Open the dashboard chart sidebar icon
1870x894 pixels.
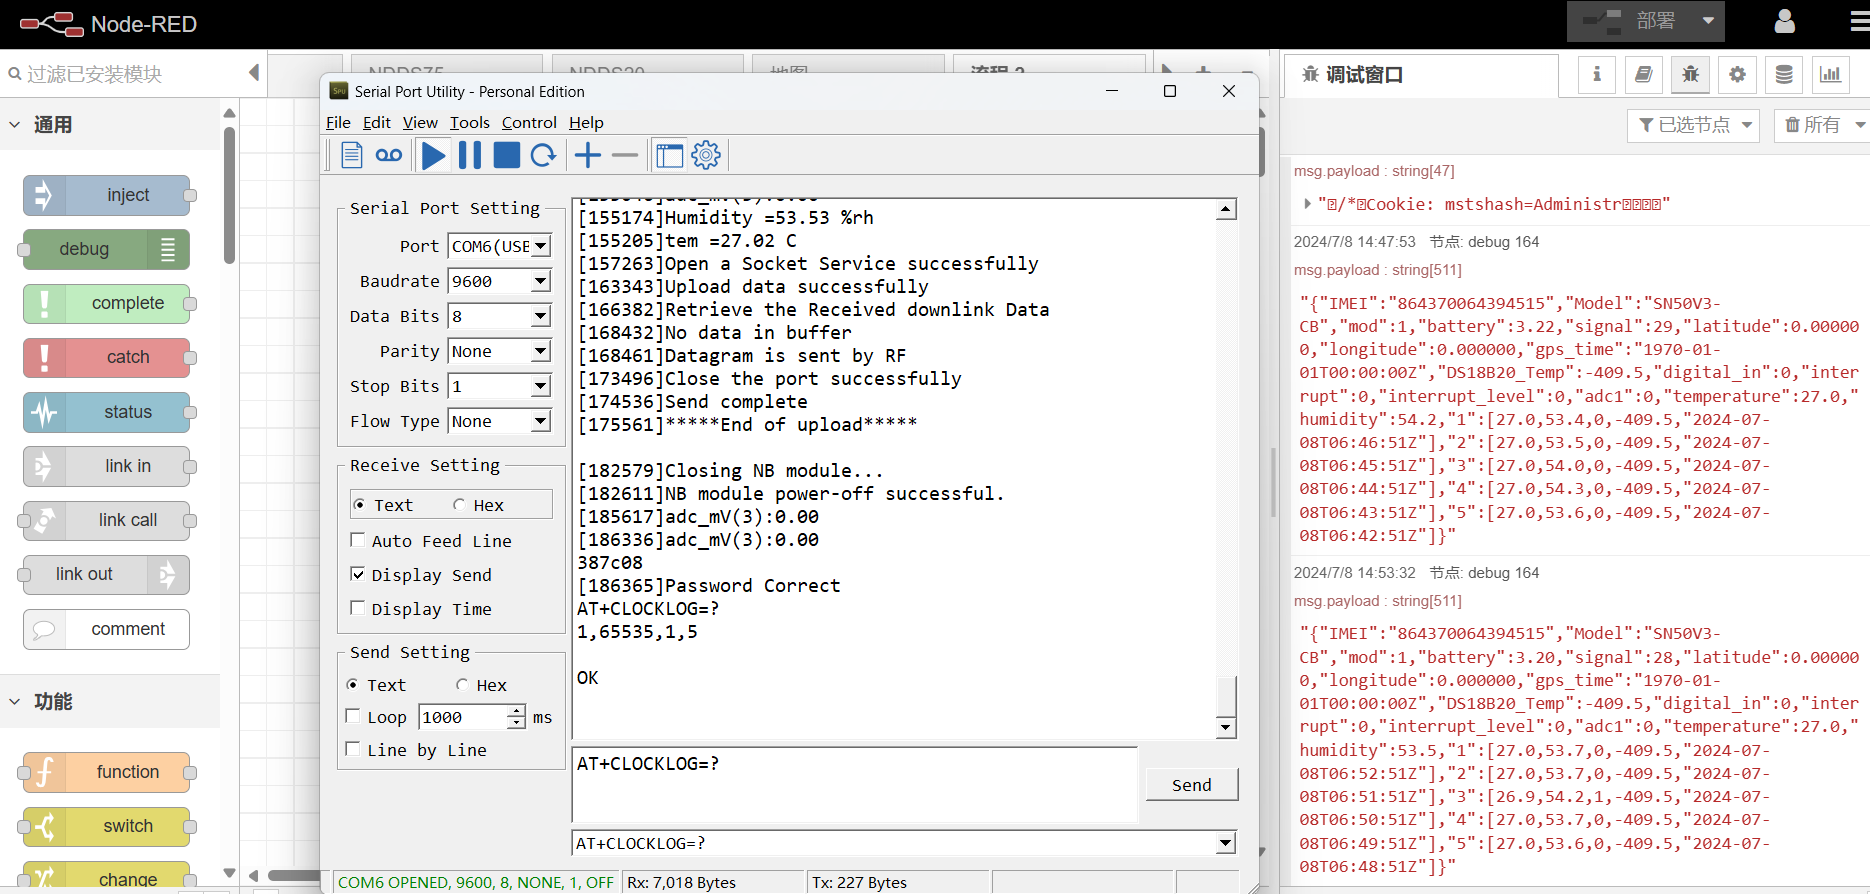pos(1830,74)
